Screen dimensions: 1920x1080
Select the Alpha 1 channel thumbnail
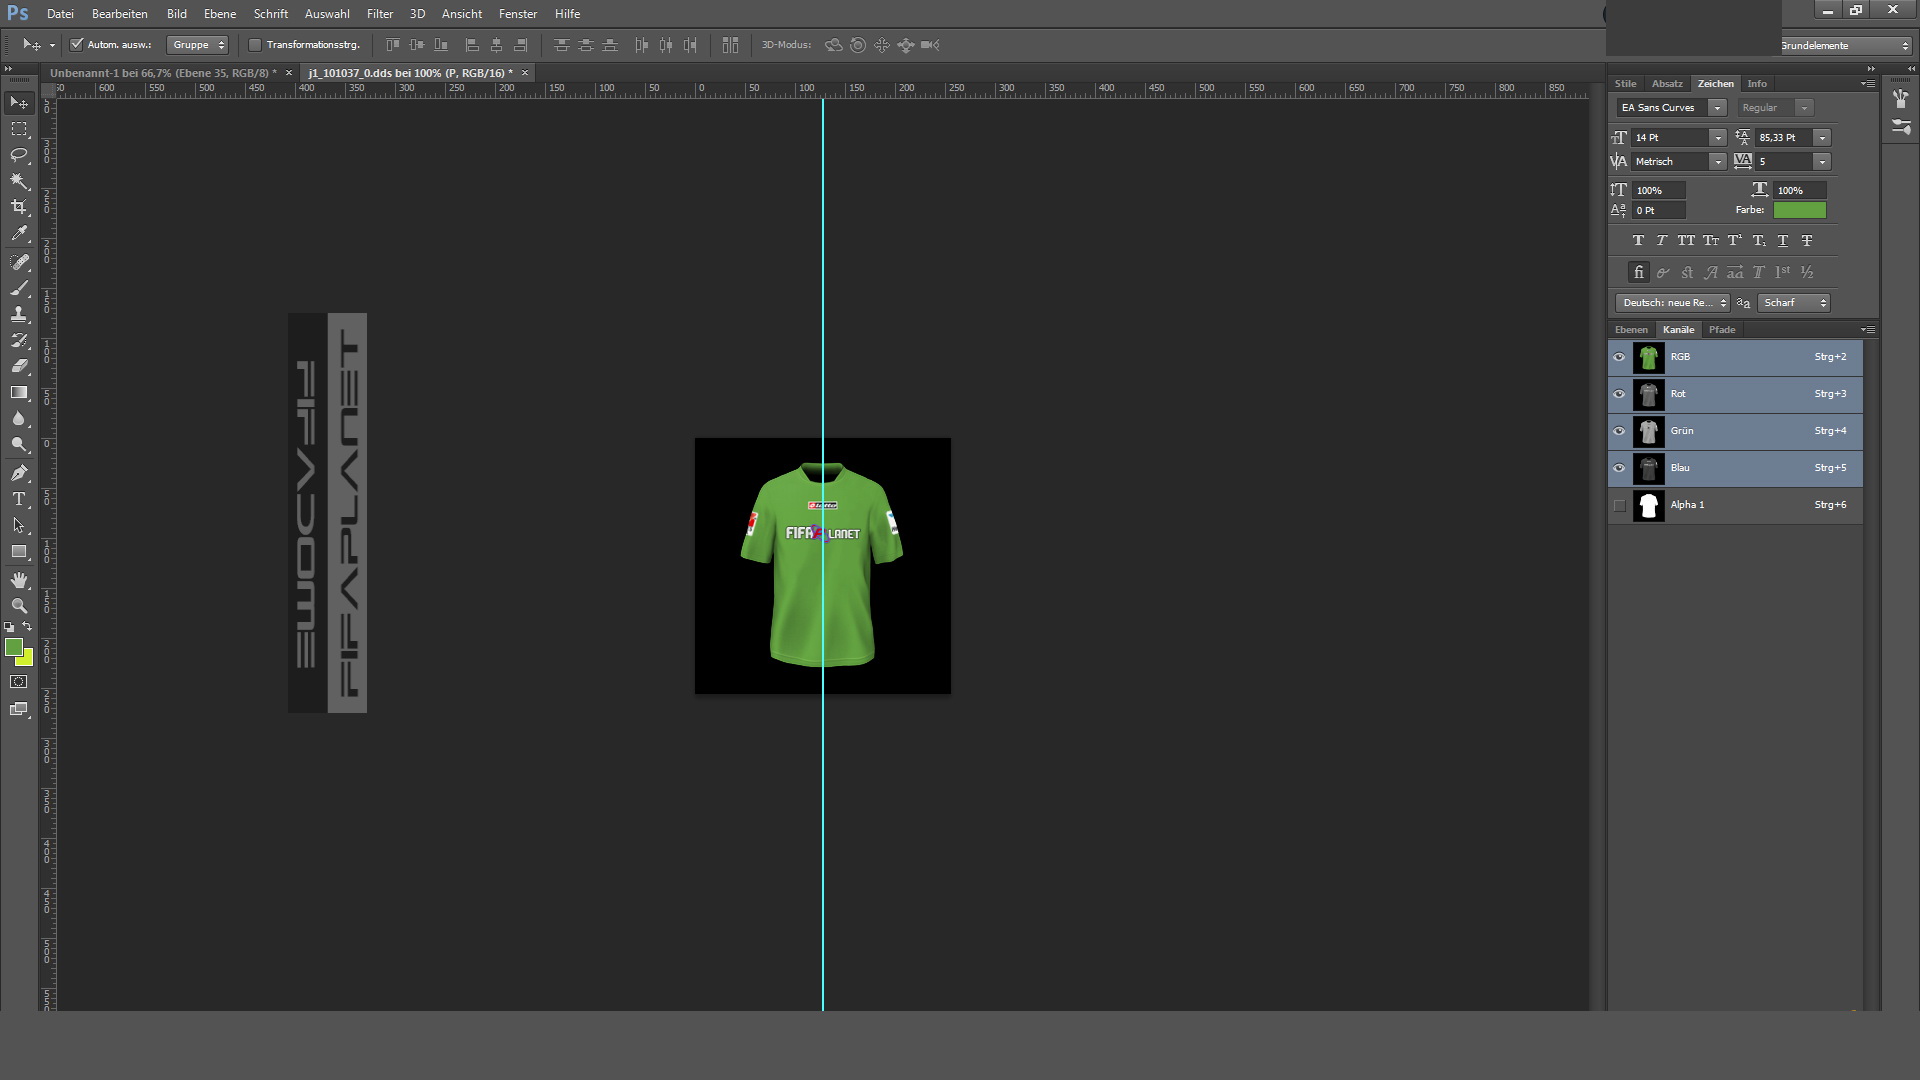coord(1649,506)
